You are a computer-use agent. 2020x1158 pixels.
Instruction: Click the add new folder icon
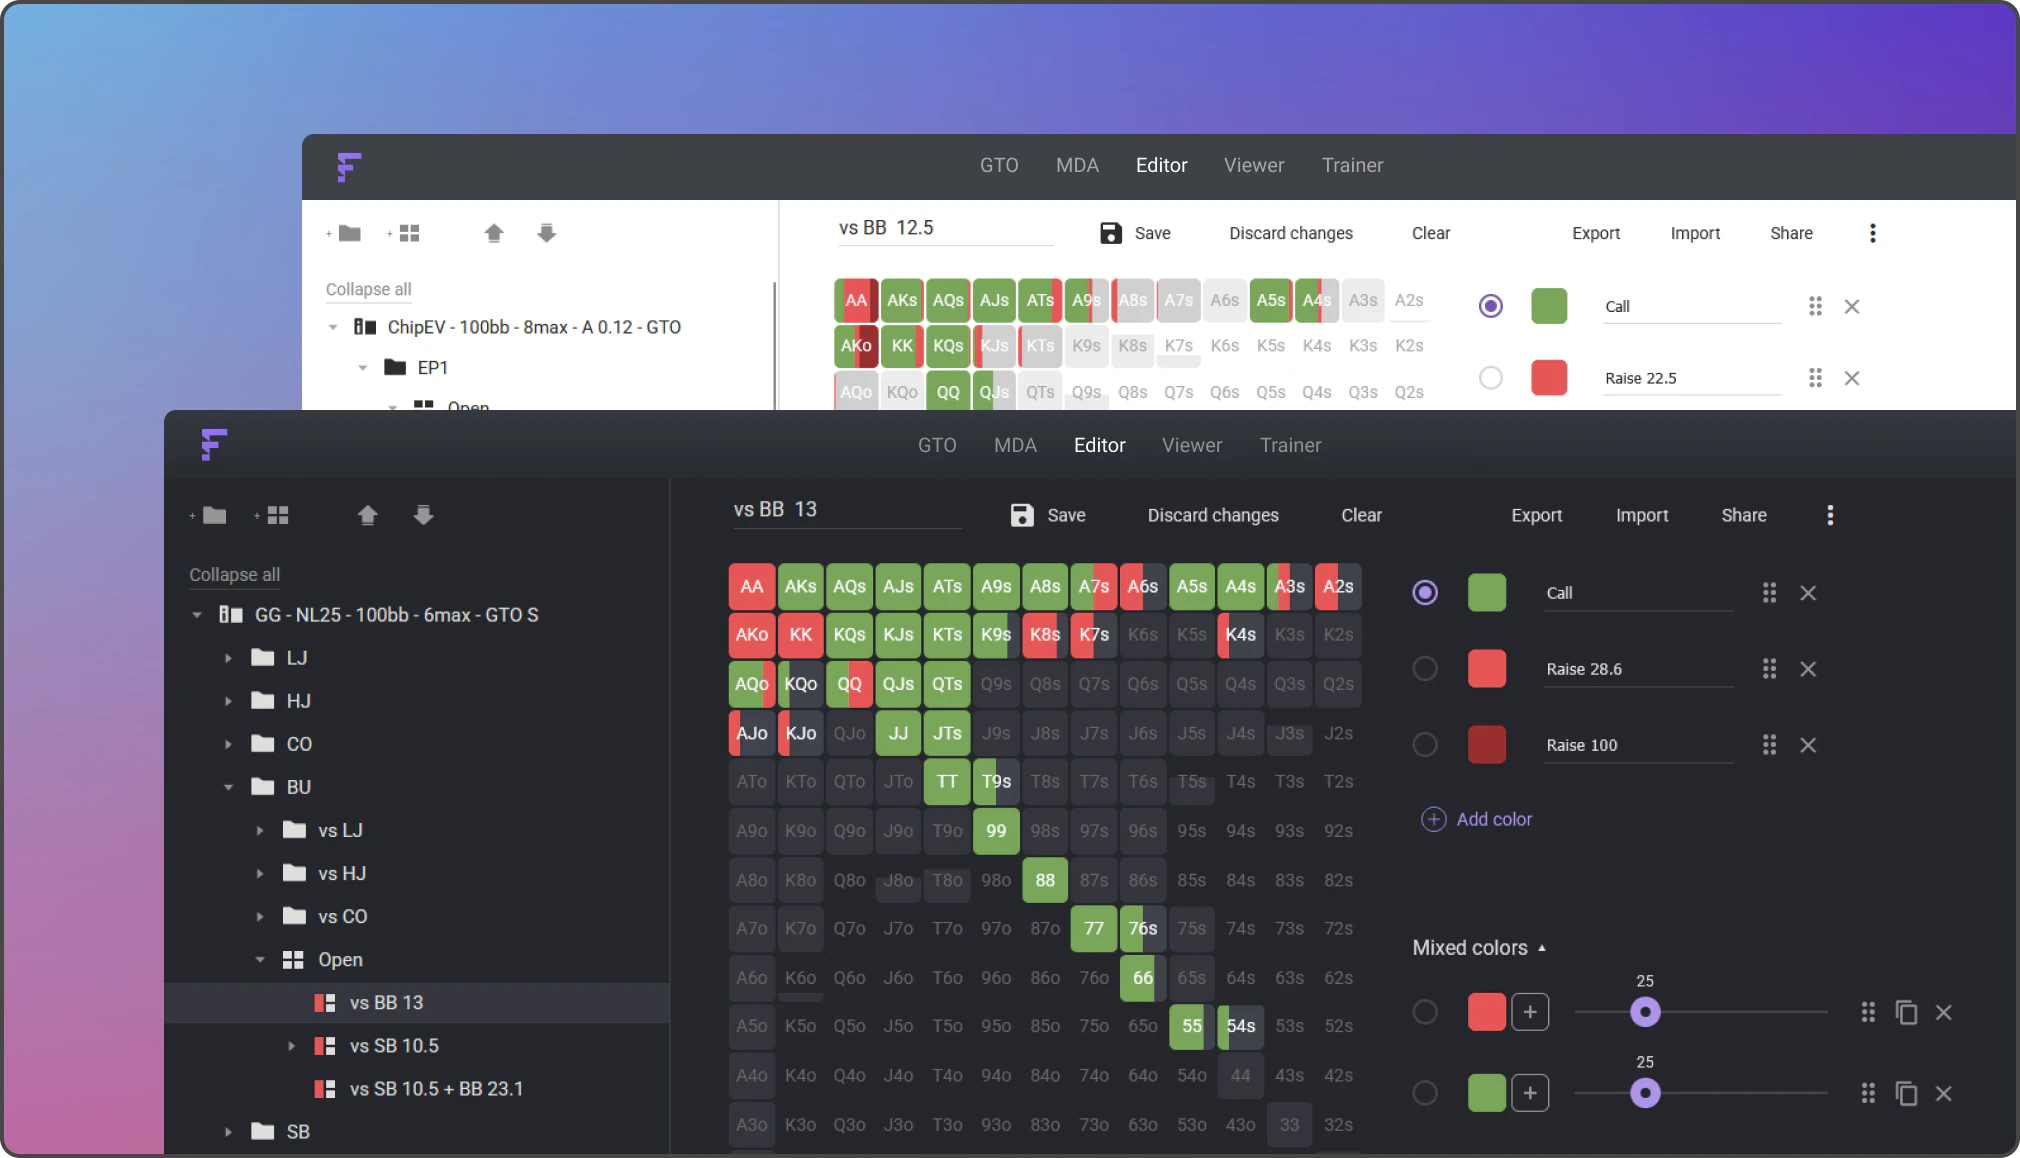(x=209, y=515)
